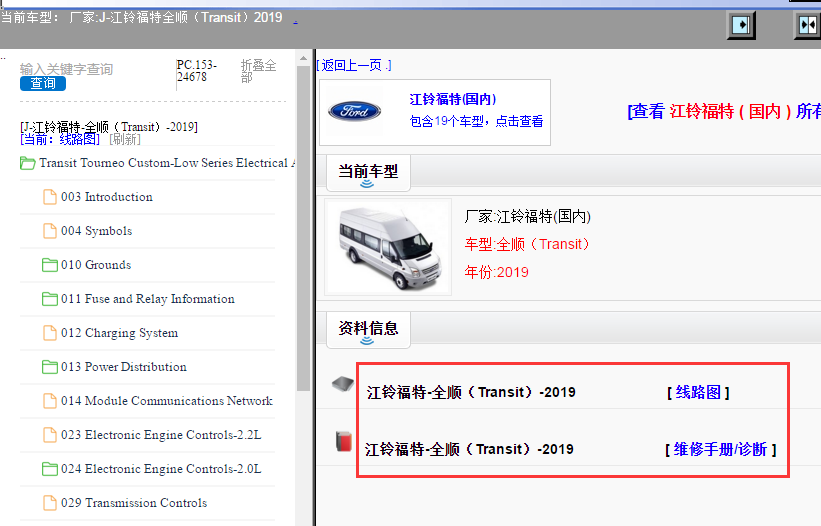Click the 厂家:江铃福特(国内) text

point(528,216)
